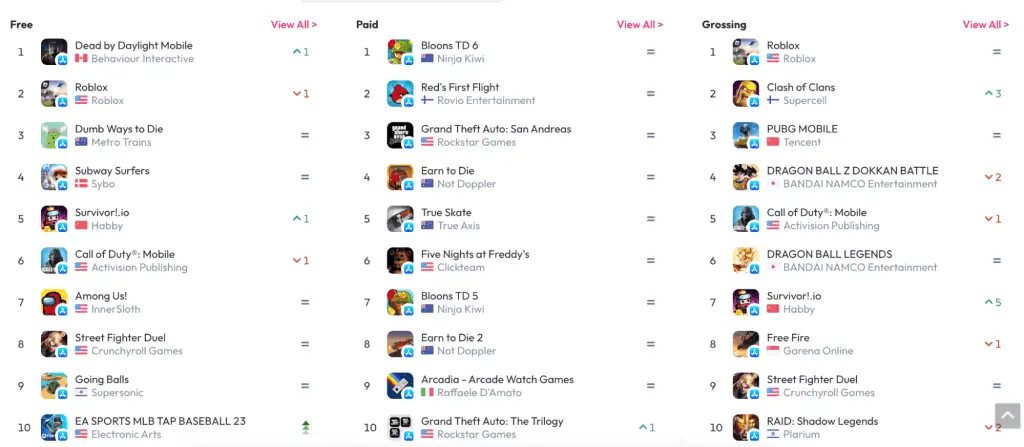Open the Dead by Daylight Mobile app icon
Viewport: 1024px width, 447px height.
54,52
